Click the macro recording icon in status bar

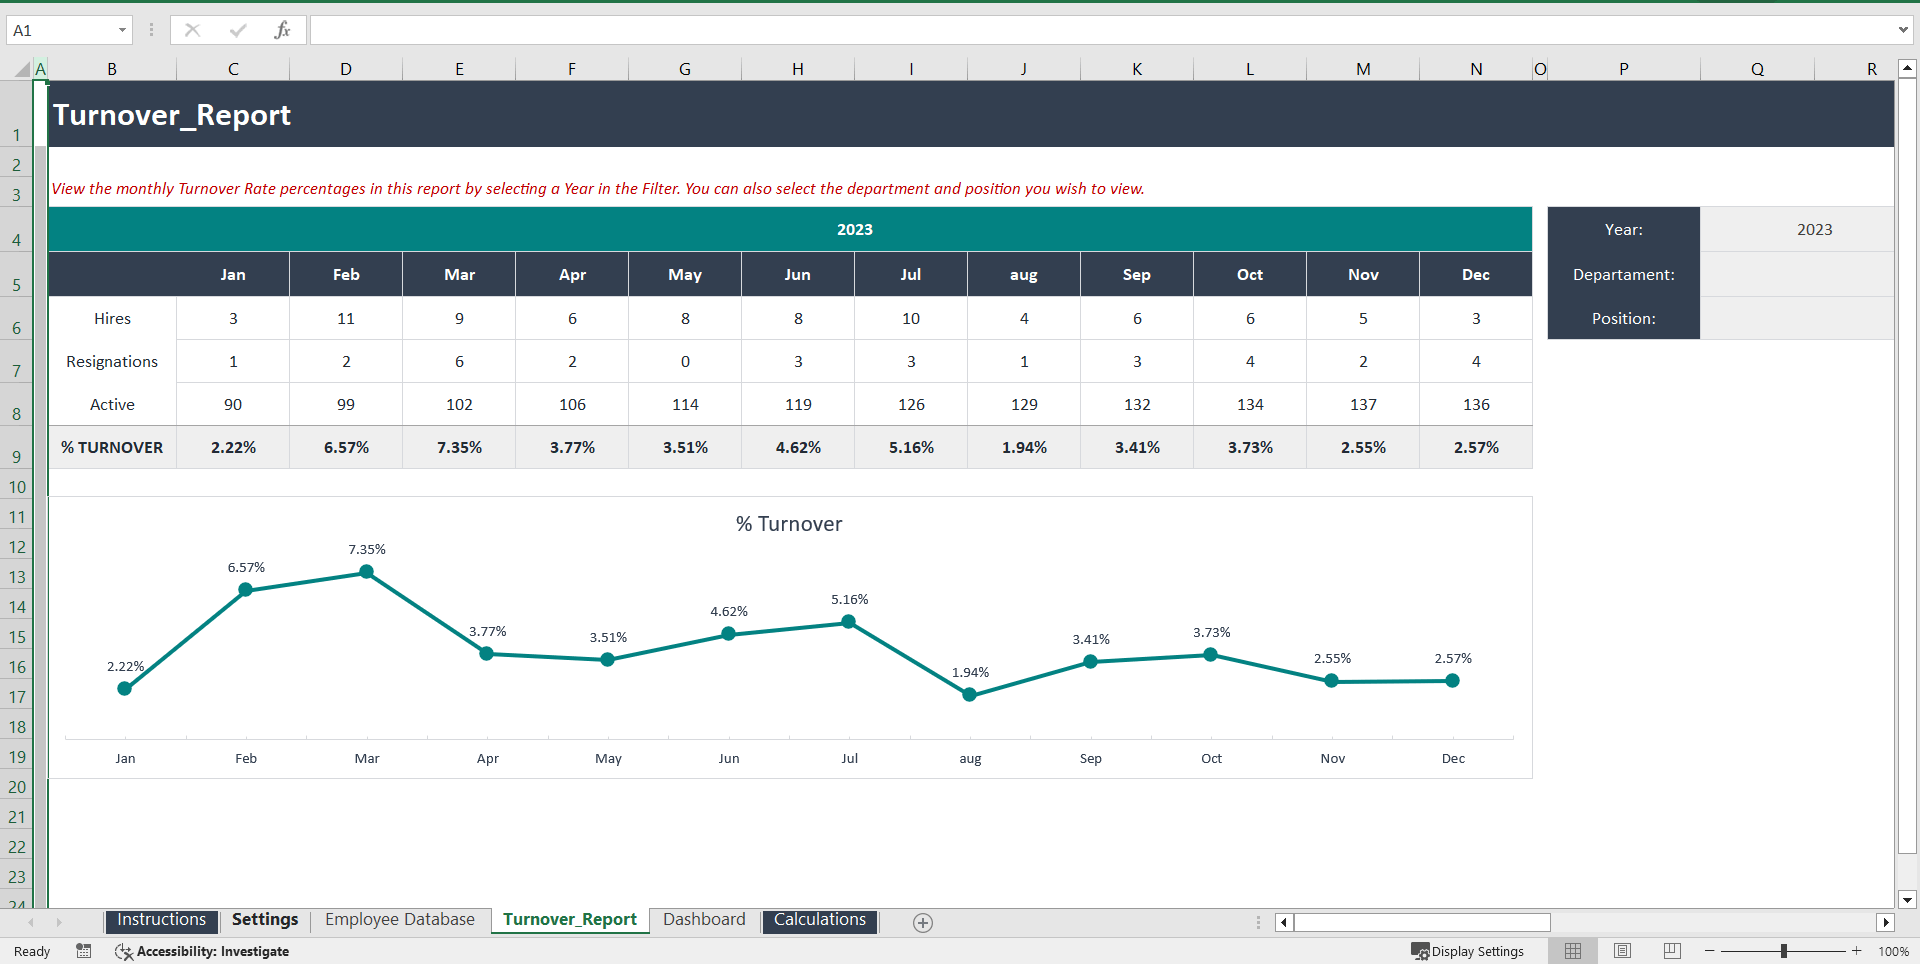click(x=84, y=951)
